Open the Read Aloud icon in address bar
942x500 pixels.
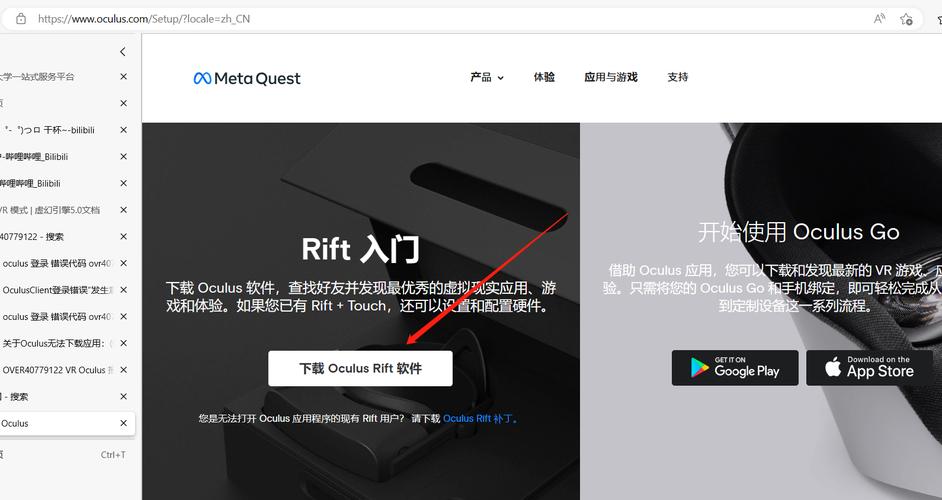880,19
